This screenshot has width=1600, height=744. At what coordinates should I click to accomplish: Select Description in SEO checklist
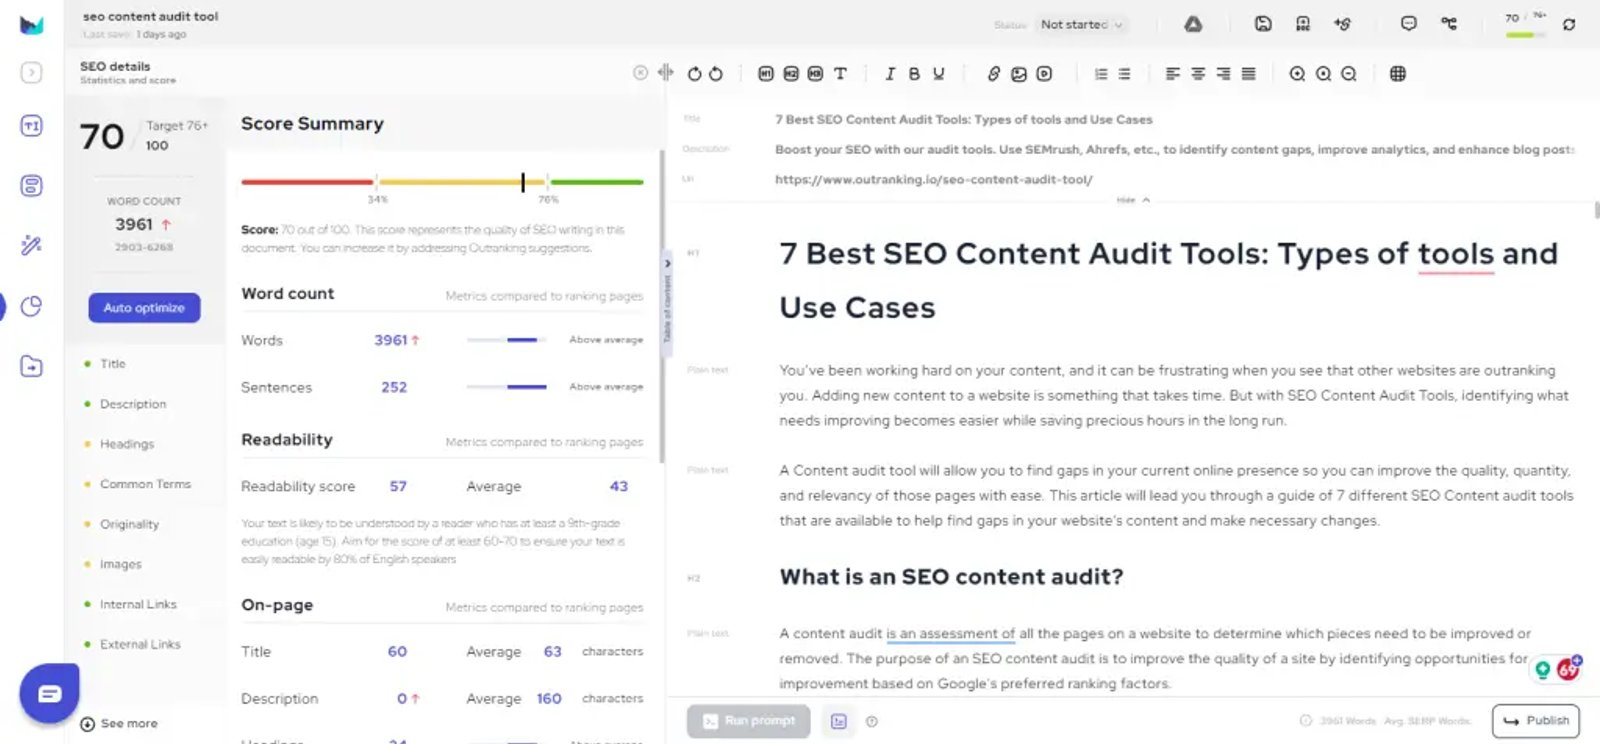(133, 404)
